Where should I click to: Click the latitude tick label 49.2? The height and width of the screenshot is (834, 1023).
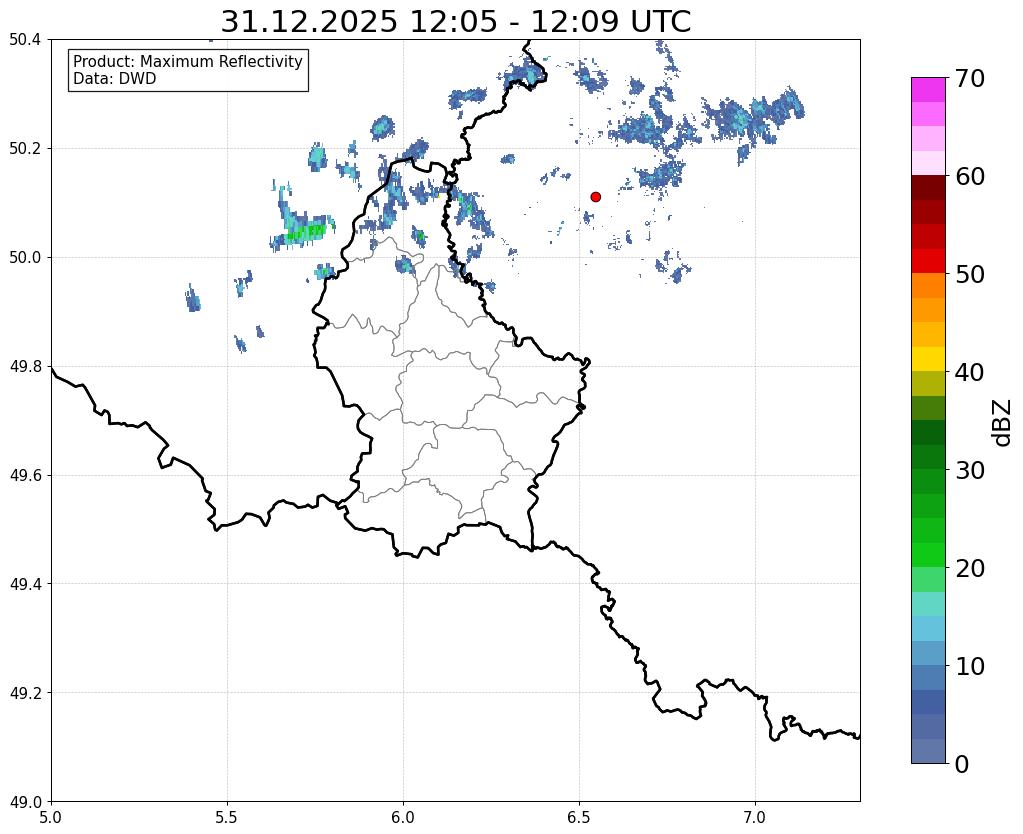tap(25, 693)
